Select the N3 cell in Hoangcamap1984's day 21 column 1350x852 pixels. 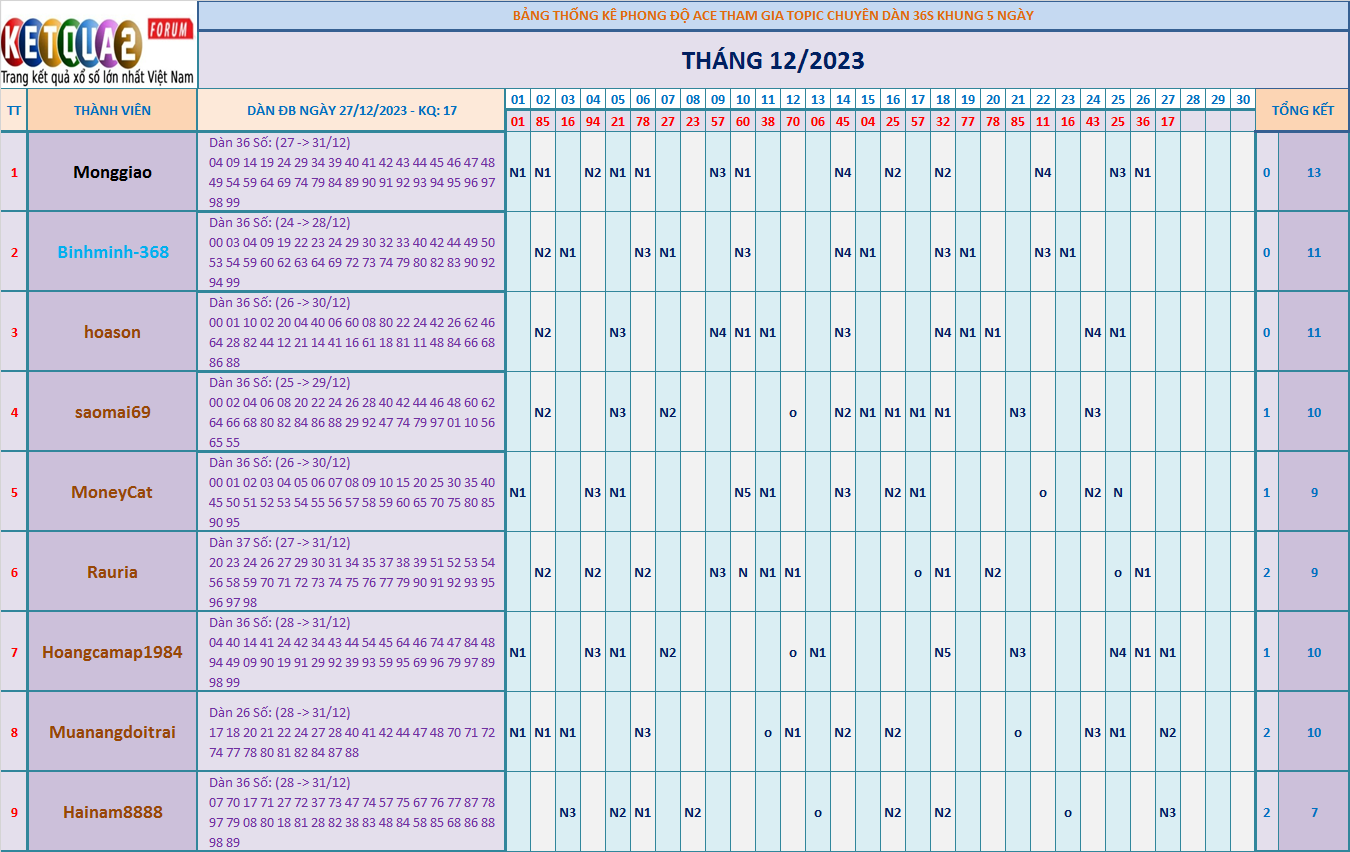tap(1018, 652)
